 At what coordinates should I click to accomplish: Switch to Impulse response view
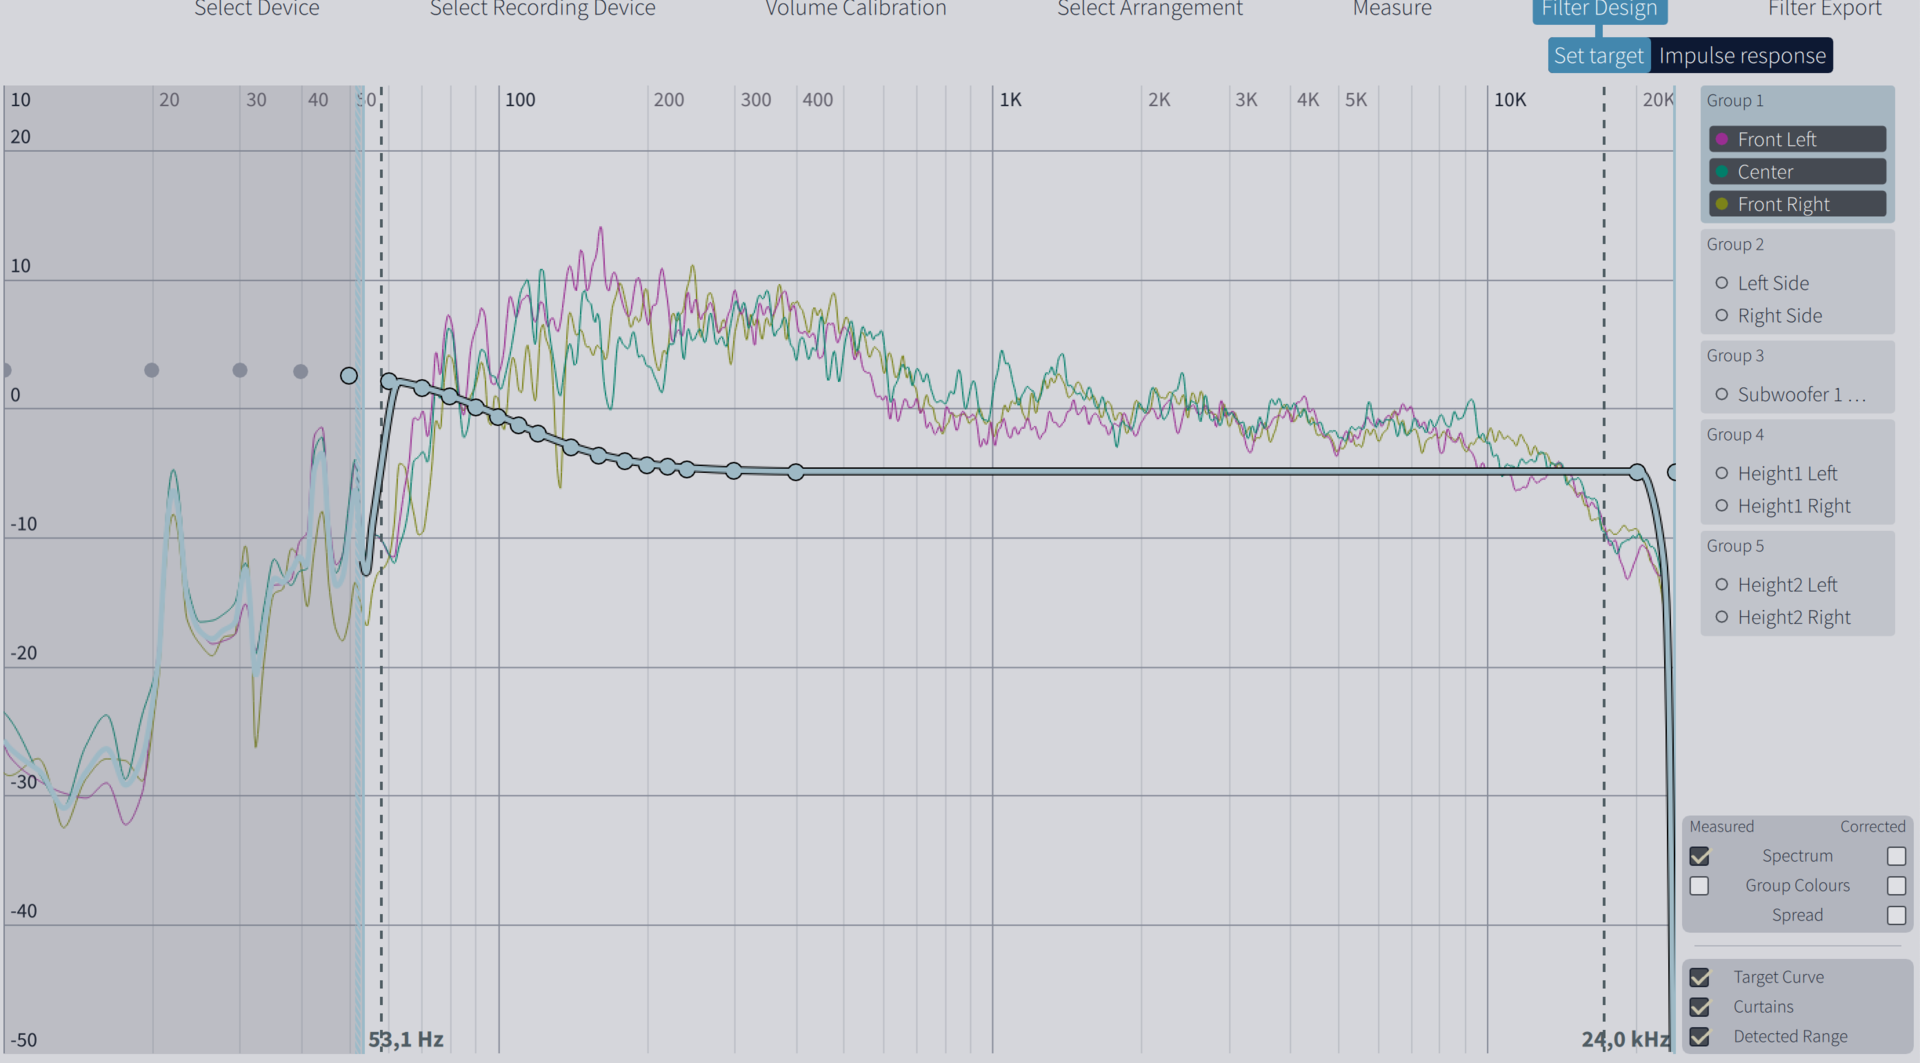coord(1741,56)
